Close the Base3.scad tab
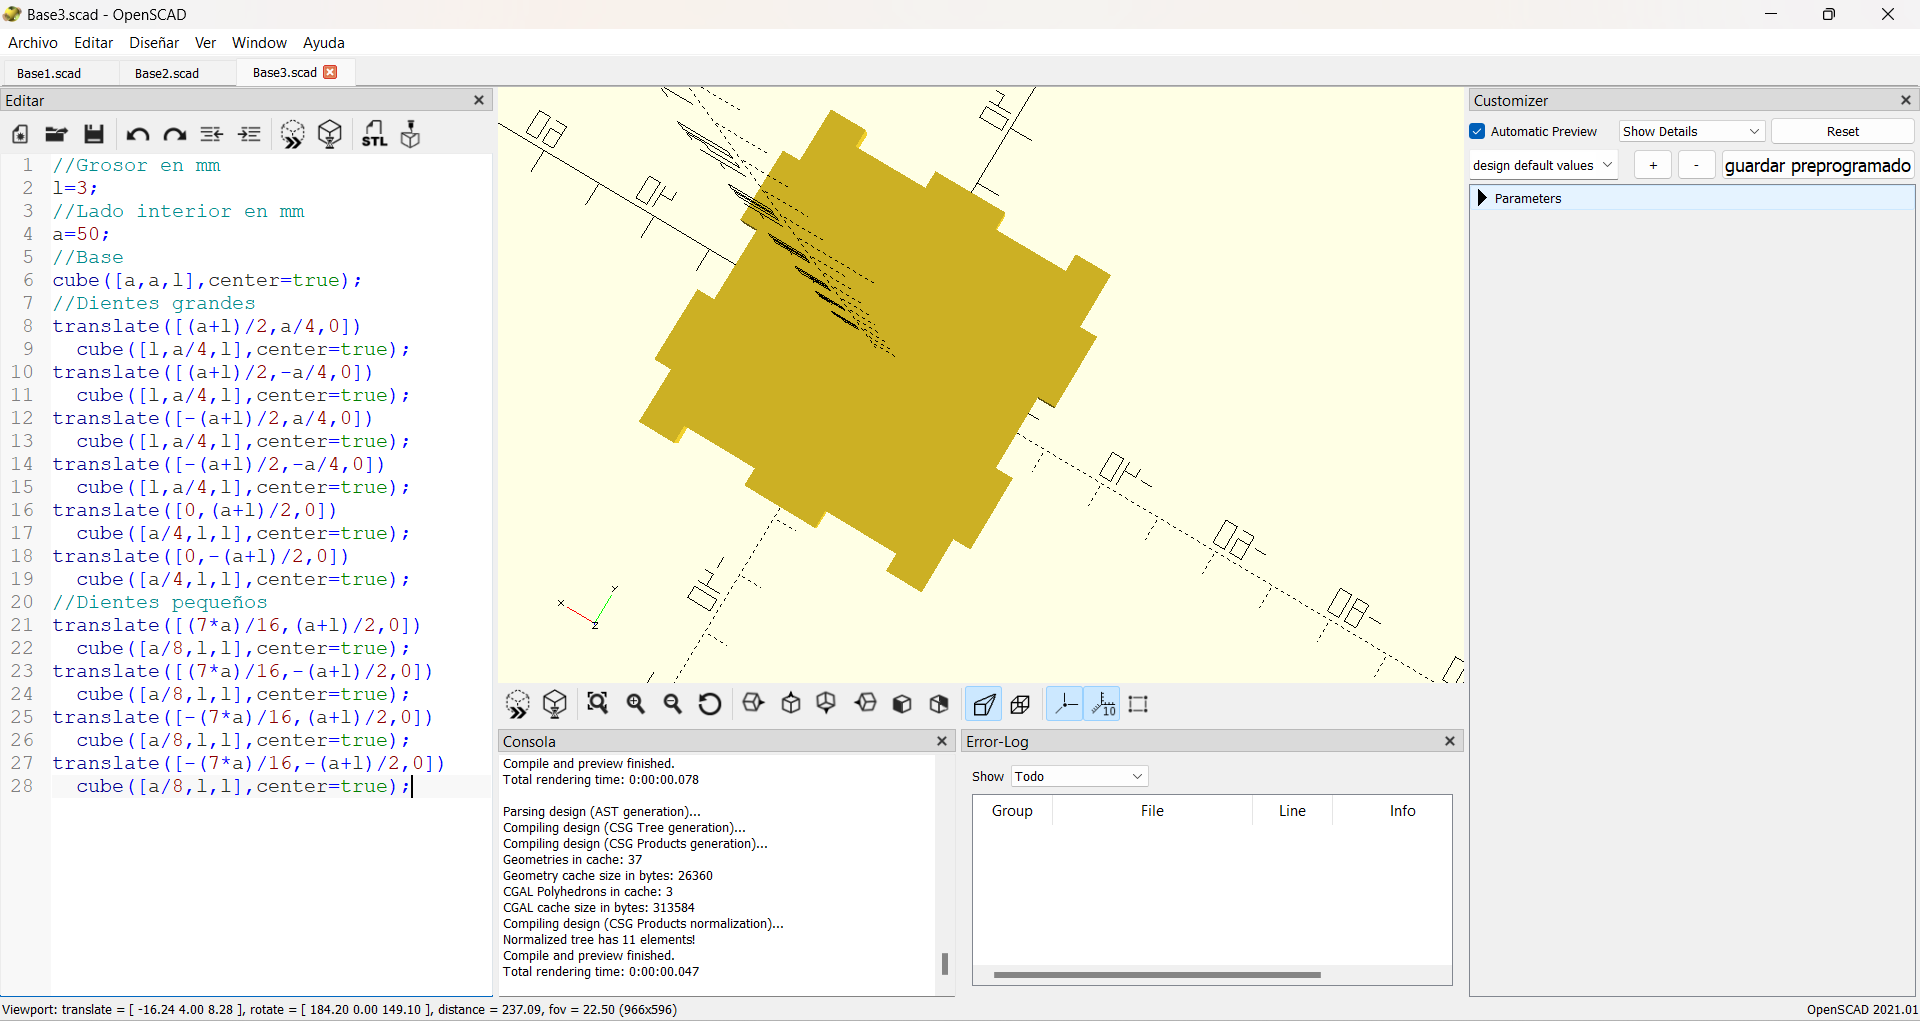The image size is (1920, 1021). pos(331,72)
